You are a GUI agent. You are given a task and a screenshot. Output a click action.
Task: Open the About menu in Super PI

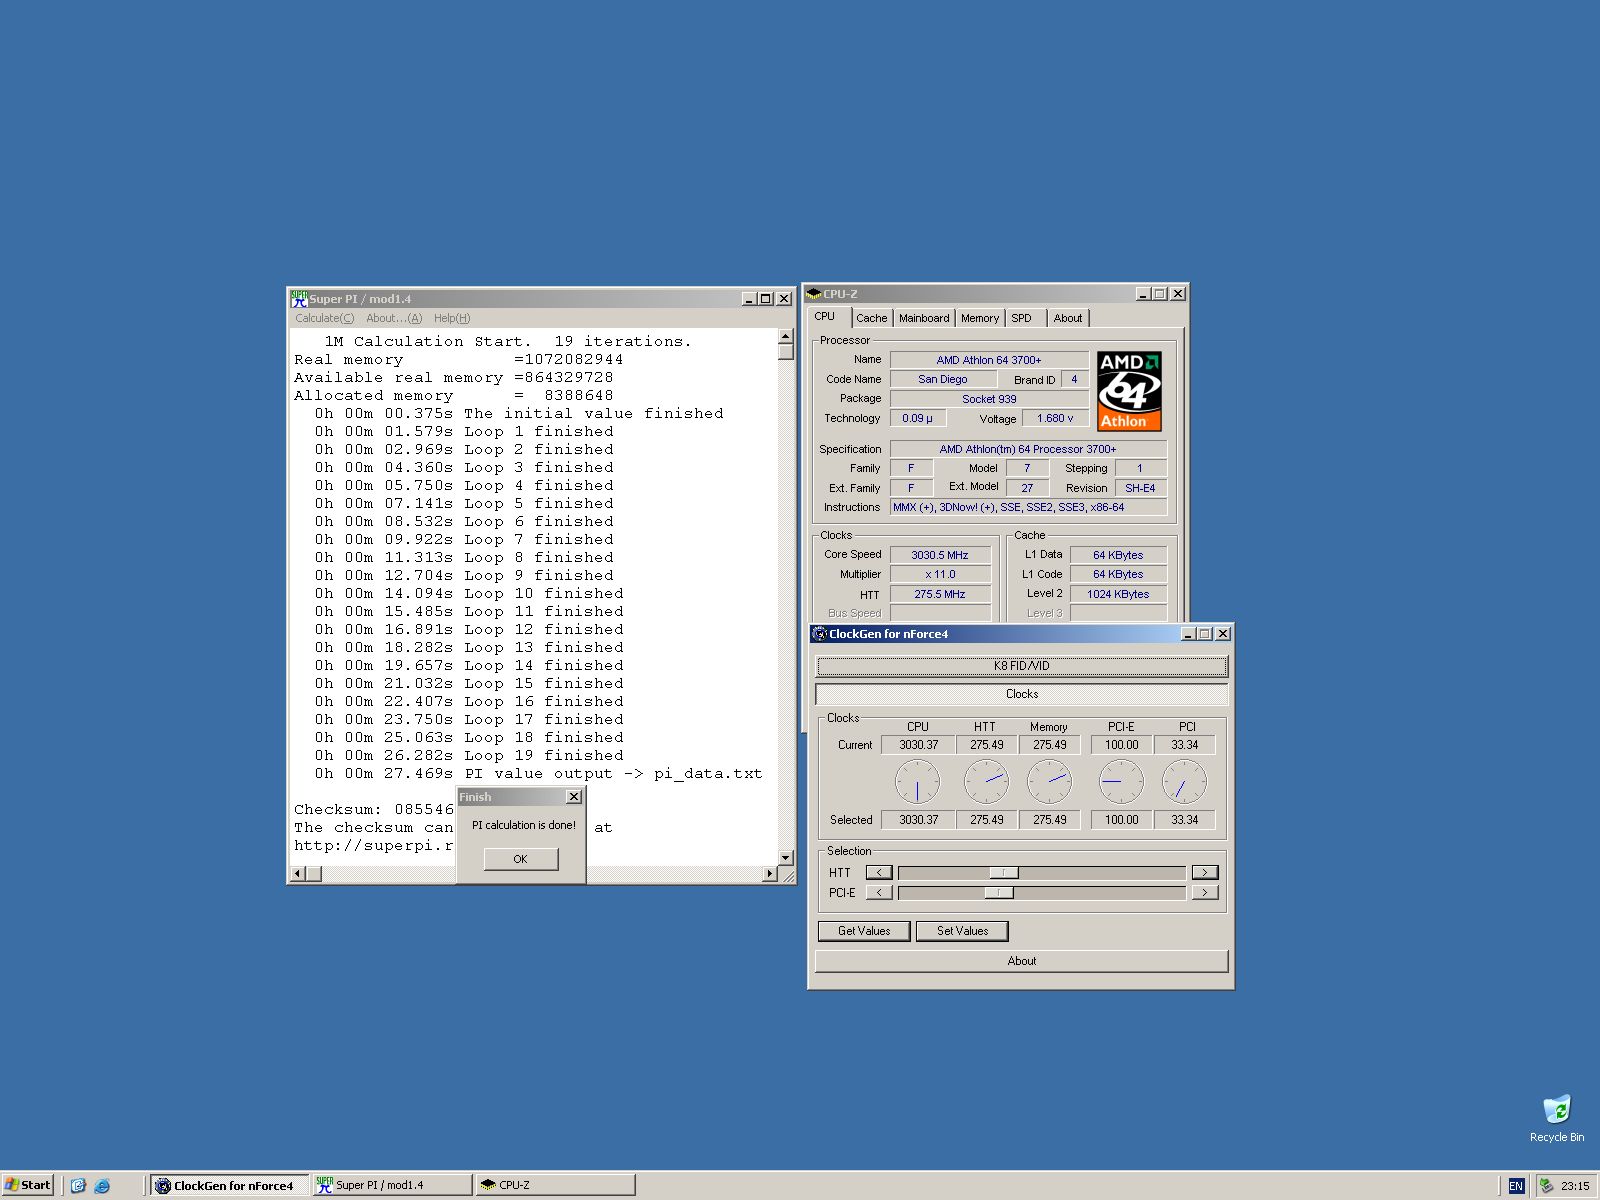394,318
